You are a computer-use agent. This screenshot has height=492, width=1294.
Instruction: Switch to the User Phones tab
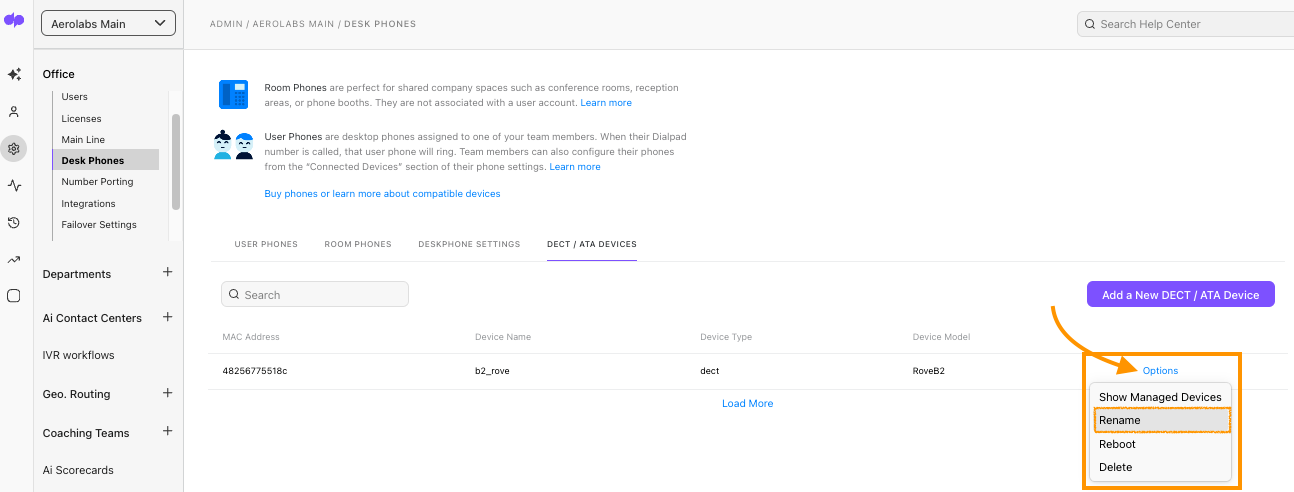point(266,244)
